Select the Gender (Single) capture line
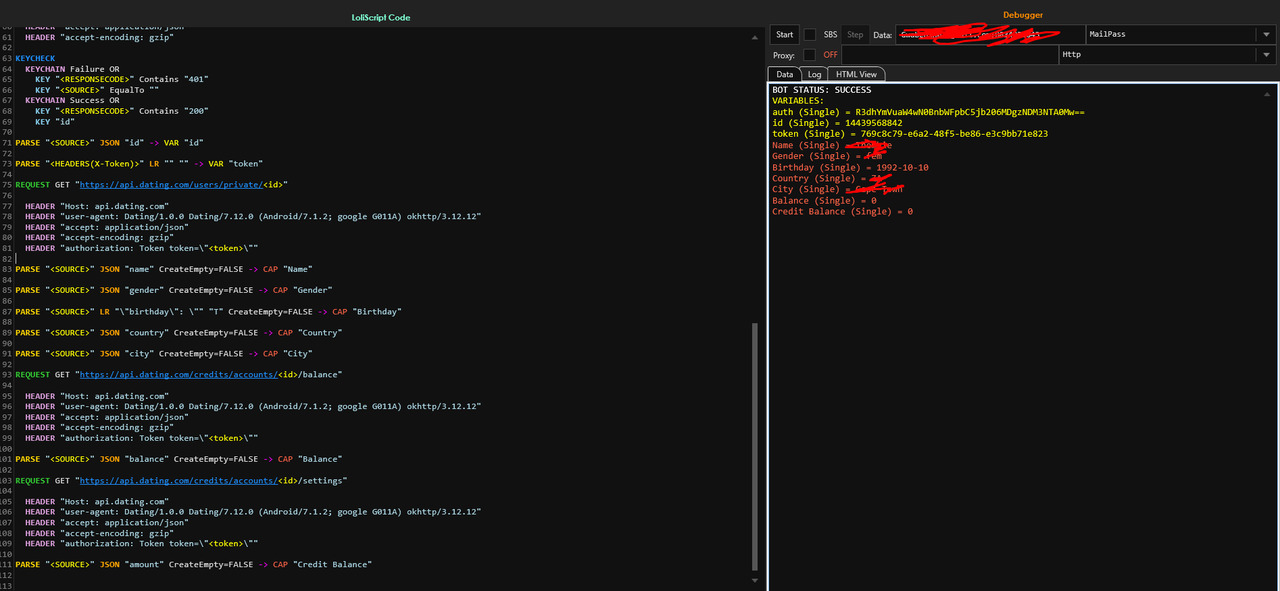1280x591 pixels. tap(827, 156)
